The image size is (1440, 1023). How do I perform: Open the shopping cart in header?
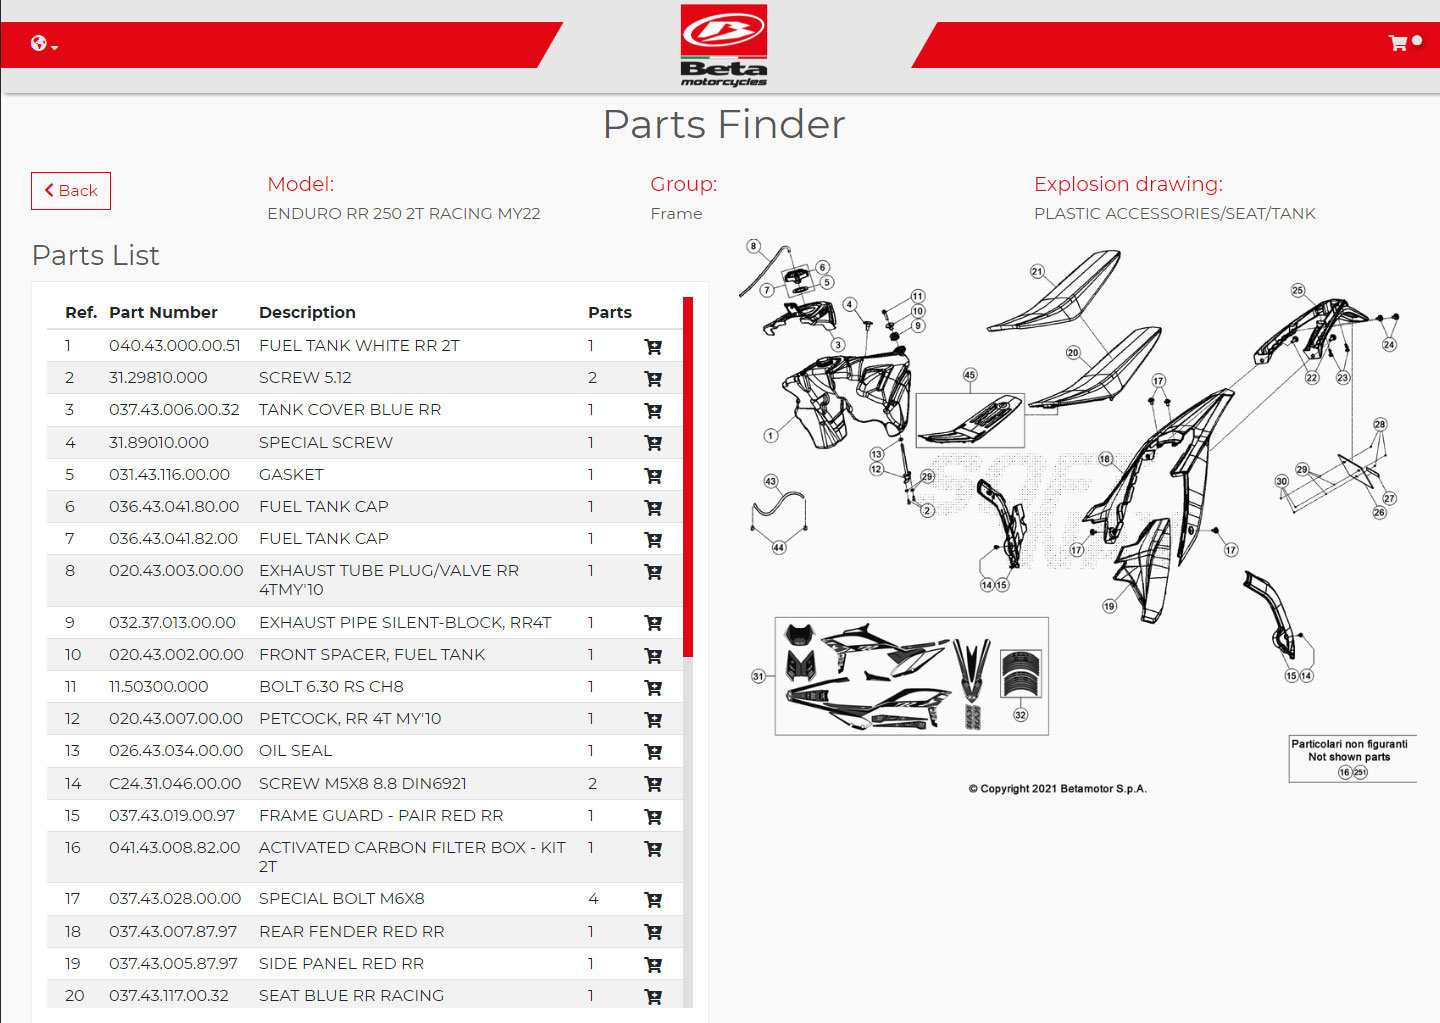(1404, 43)
